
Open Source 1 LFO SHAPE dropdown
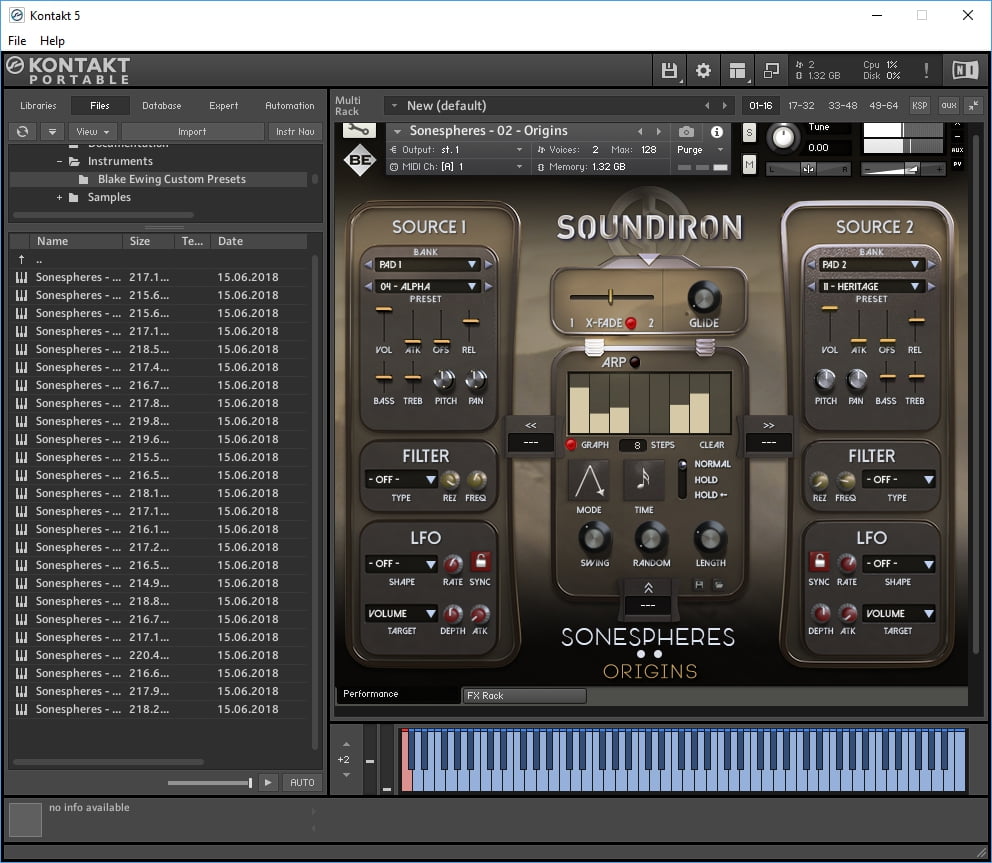tap(401, 563)
